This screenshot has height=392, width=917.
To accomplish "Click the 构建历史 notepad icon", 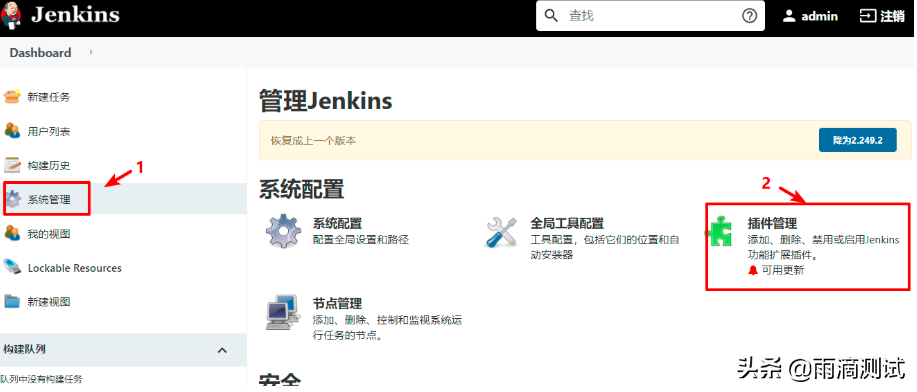I will click(12, 165).
